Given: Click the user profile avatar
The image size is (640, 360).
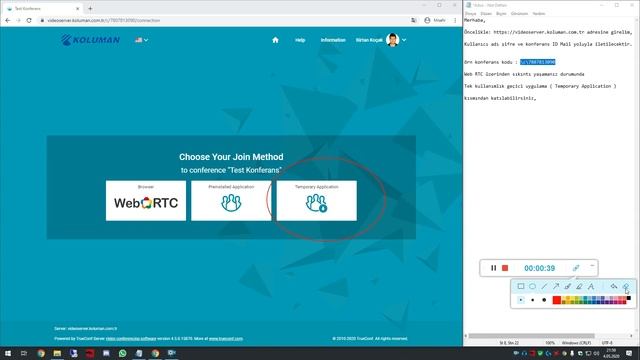Looking at the screenshot, I should click(393, 40).
